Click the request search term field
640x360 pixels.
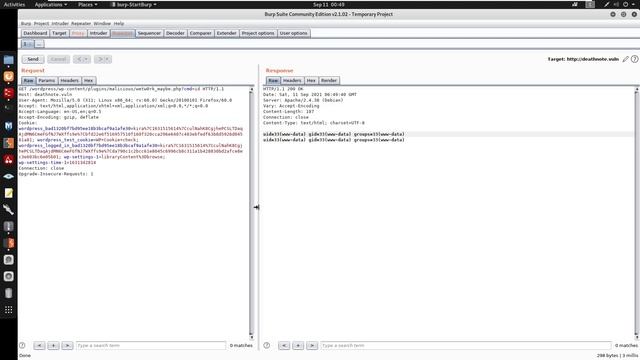[151, 345]
